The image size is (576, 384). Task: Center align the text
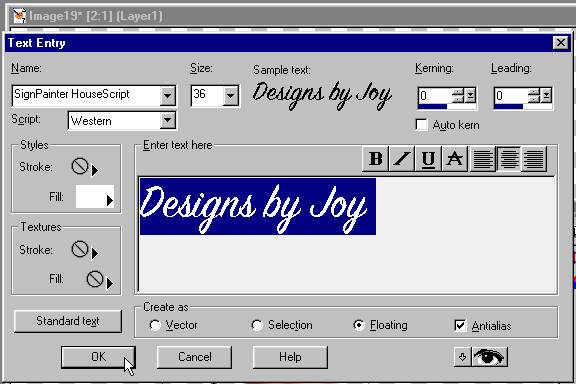[509, 159]
